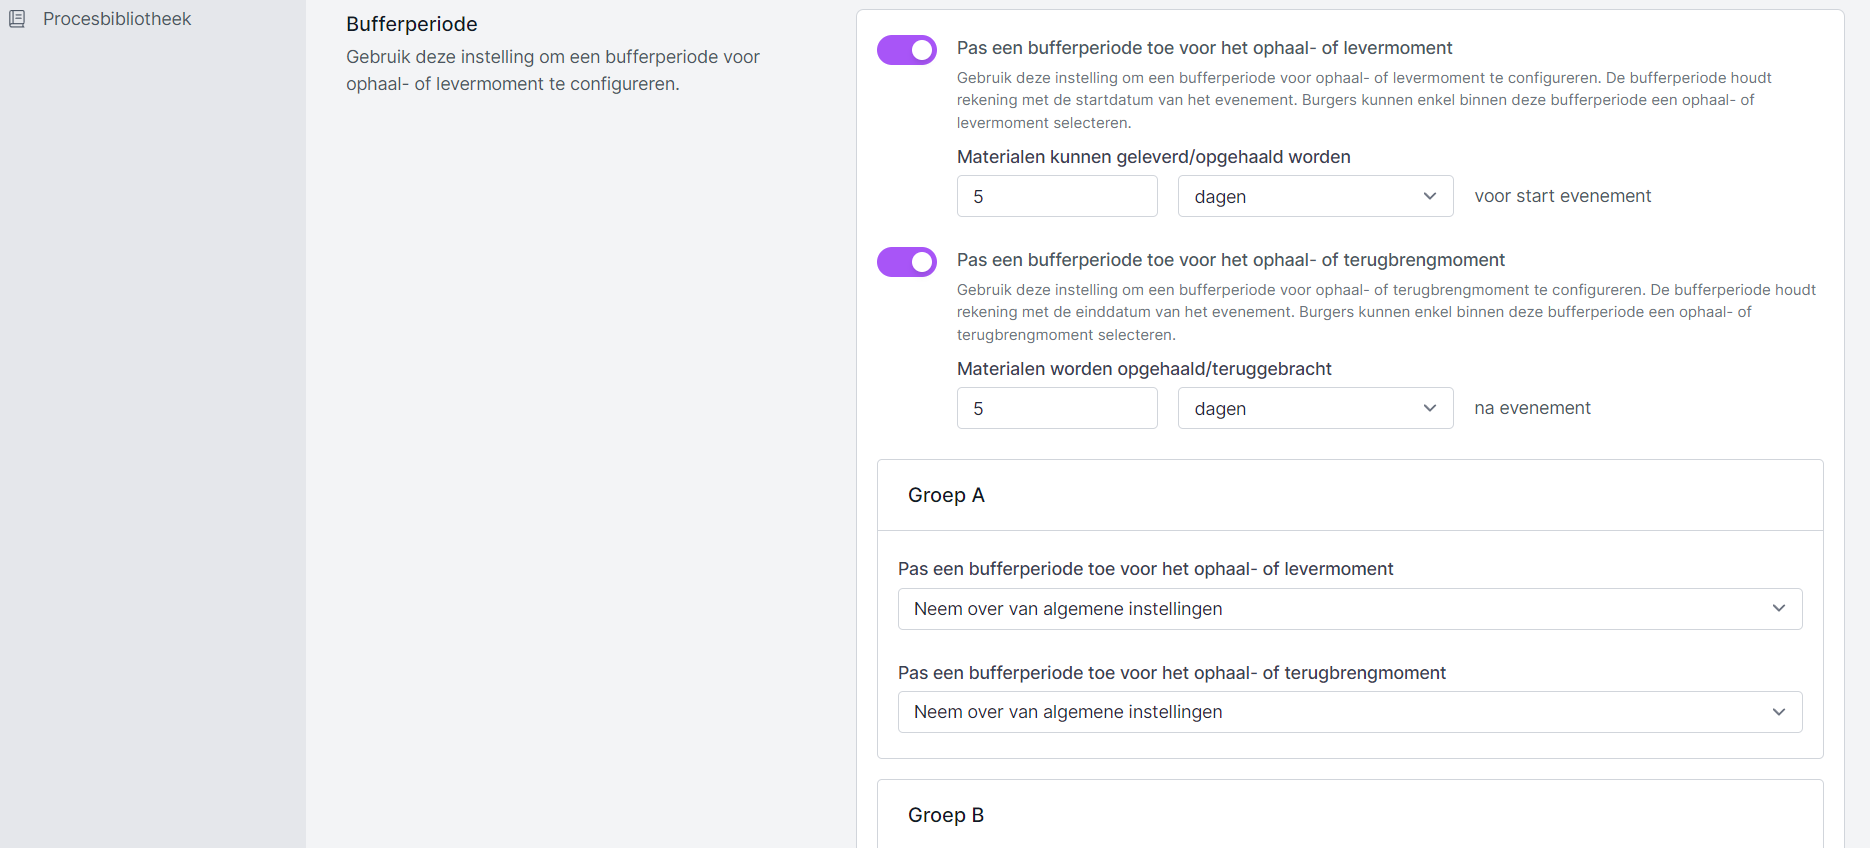Select the Groep B section header
The width and height of the screenshot is (1870, 848).
[946, 815]
